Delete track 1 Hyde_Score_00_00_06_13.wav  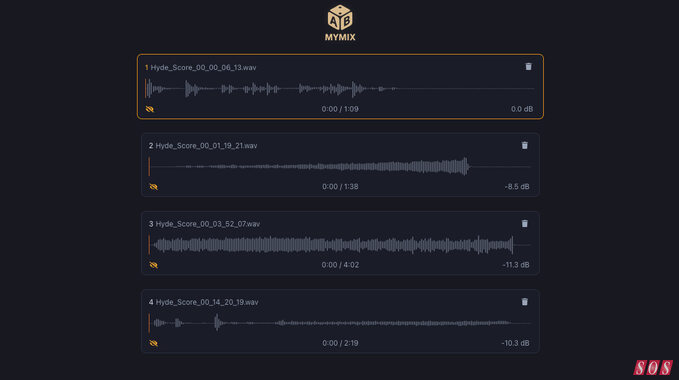[528, 67]
